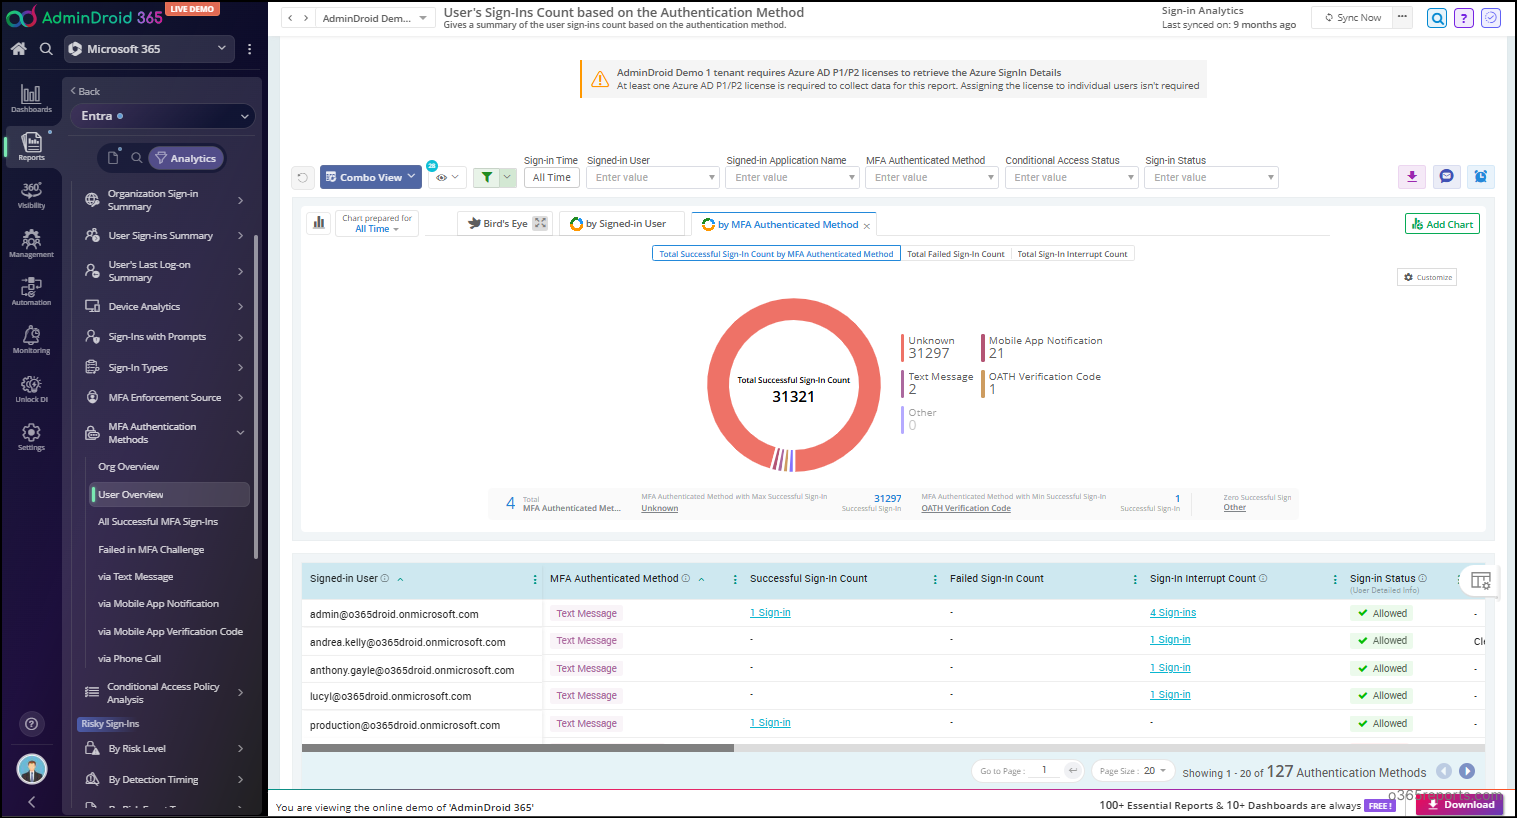Image resolution: width=1517 pixels, height=818 pixels.
Task: Click the sidebar search magnifier beside home
Action: coord(46,48)
